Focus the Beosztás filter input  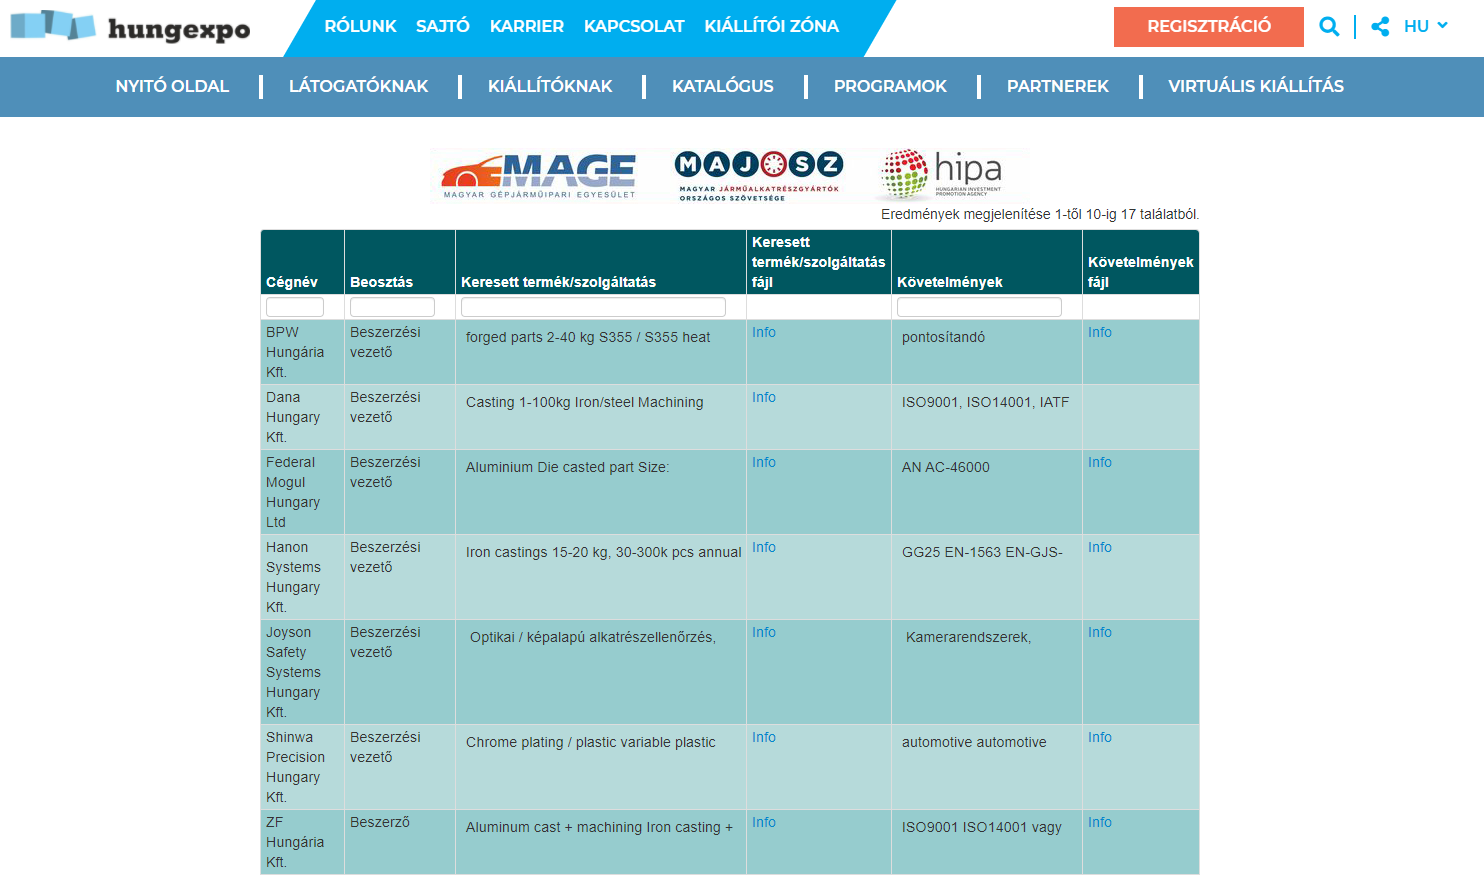pos(392,307)
